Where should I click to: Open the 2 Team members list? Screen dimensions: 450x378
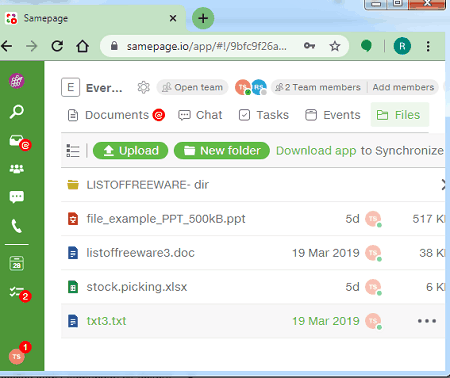point(318,87)
